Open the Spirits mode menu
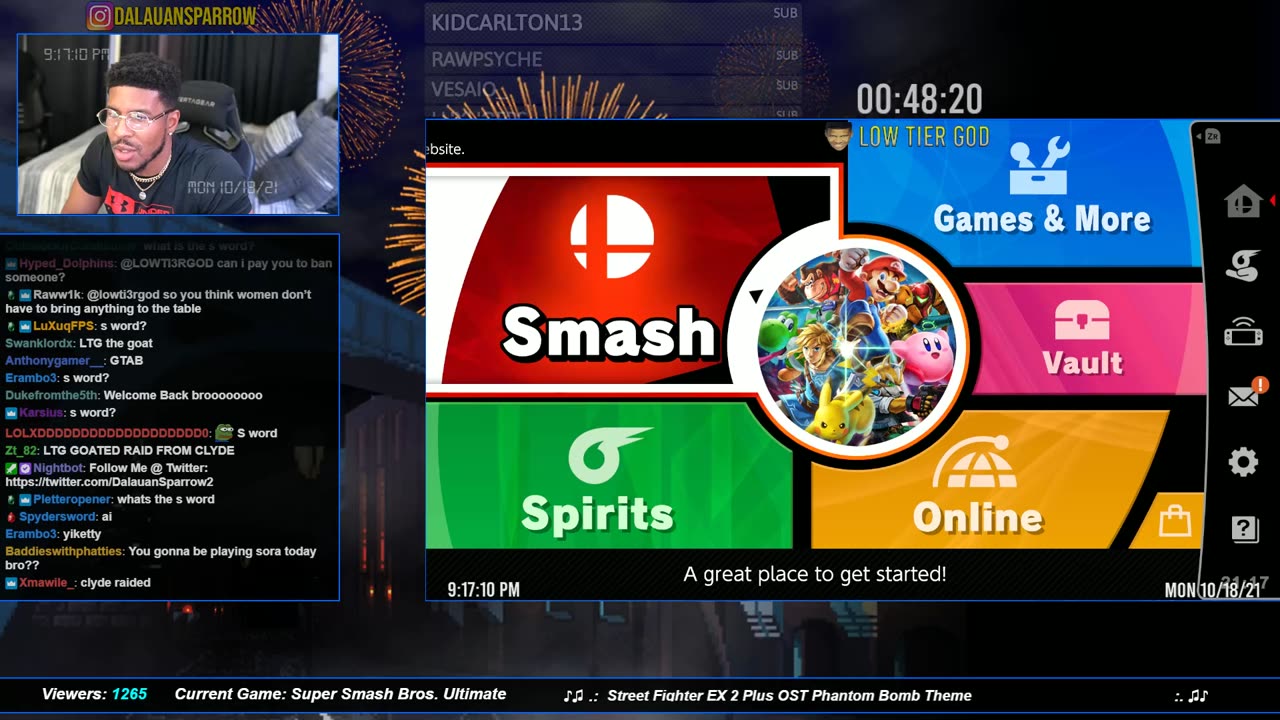The width and height of the screenshot is (1280, 720). pos(608,475)
